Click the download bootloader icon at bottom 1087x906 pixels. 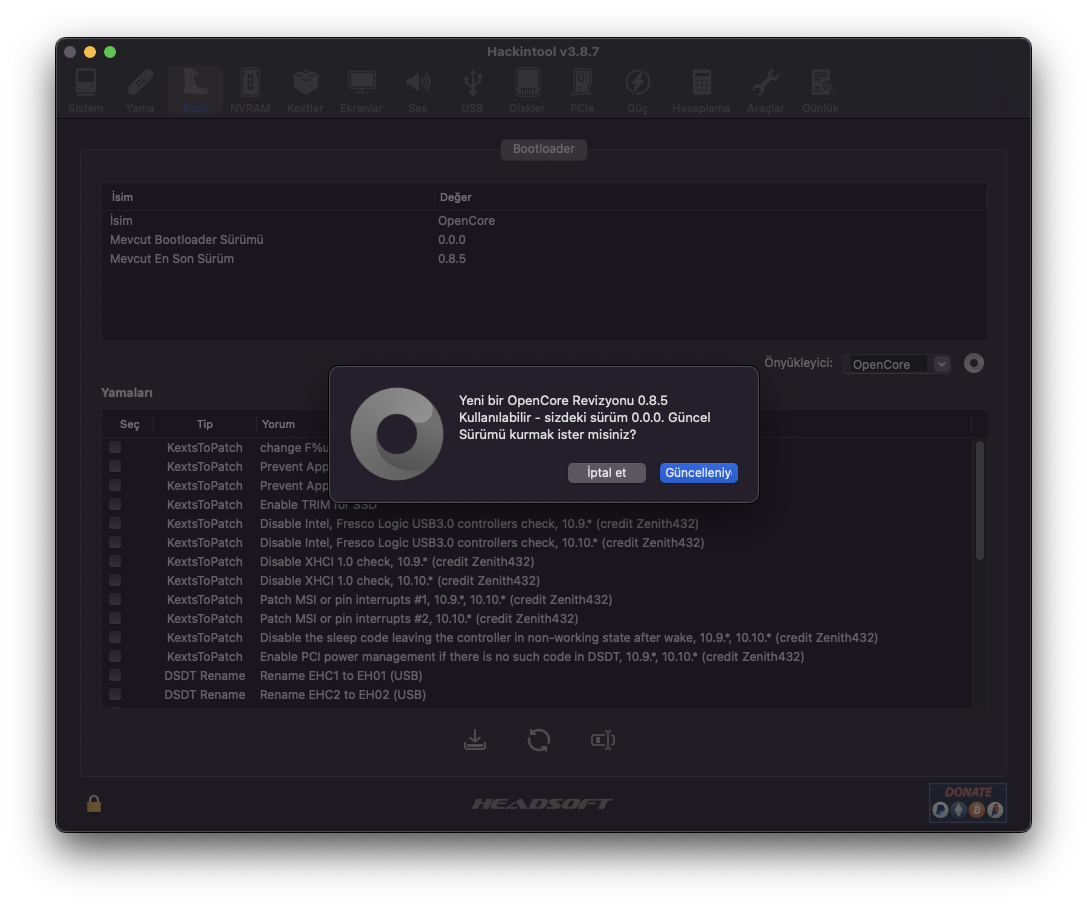pos(475,740)
